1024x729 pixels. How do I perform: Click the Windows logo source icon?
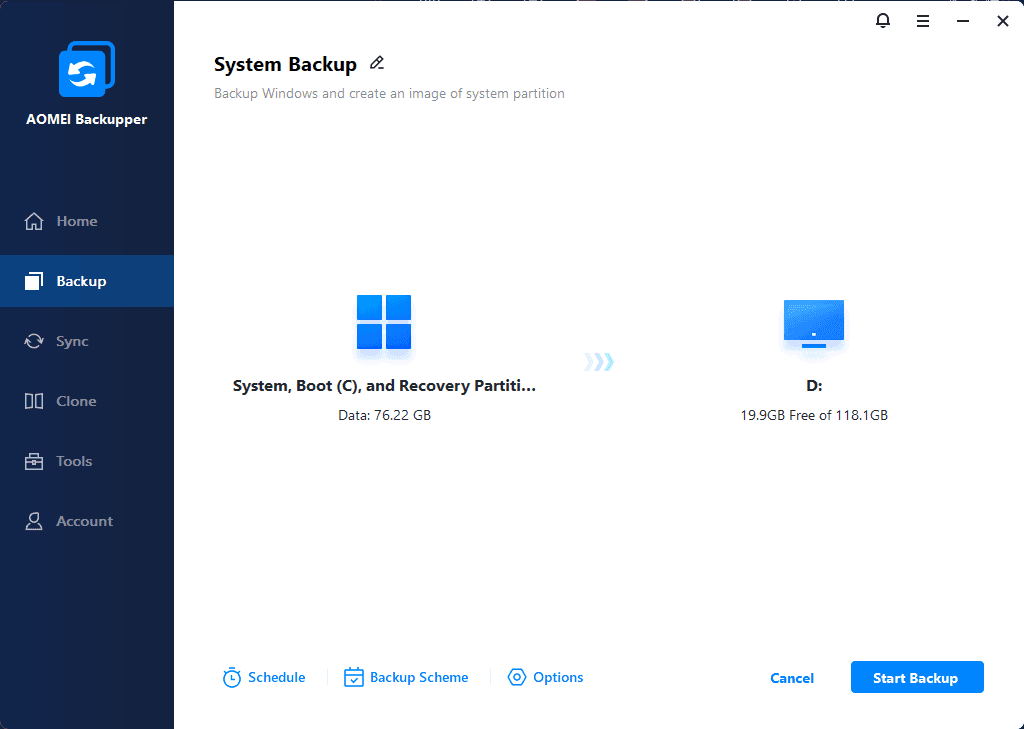point(384,322)
